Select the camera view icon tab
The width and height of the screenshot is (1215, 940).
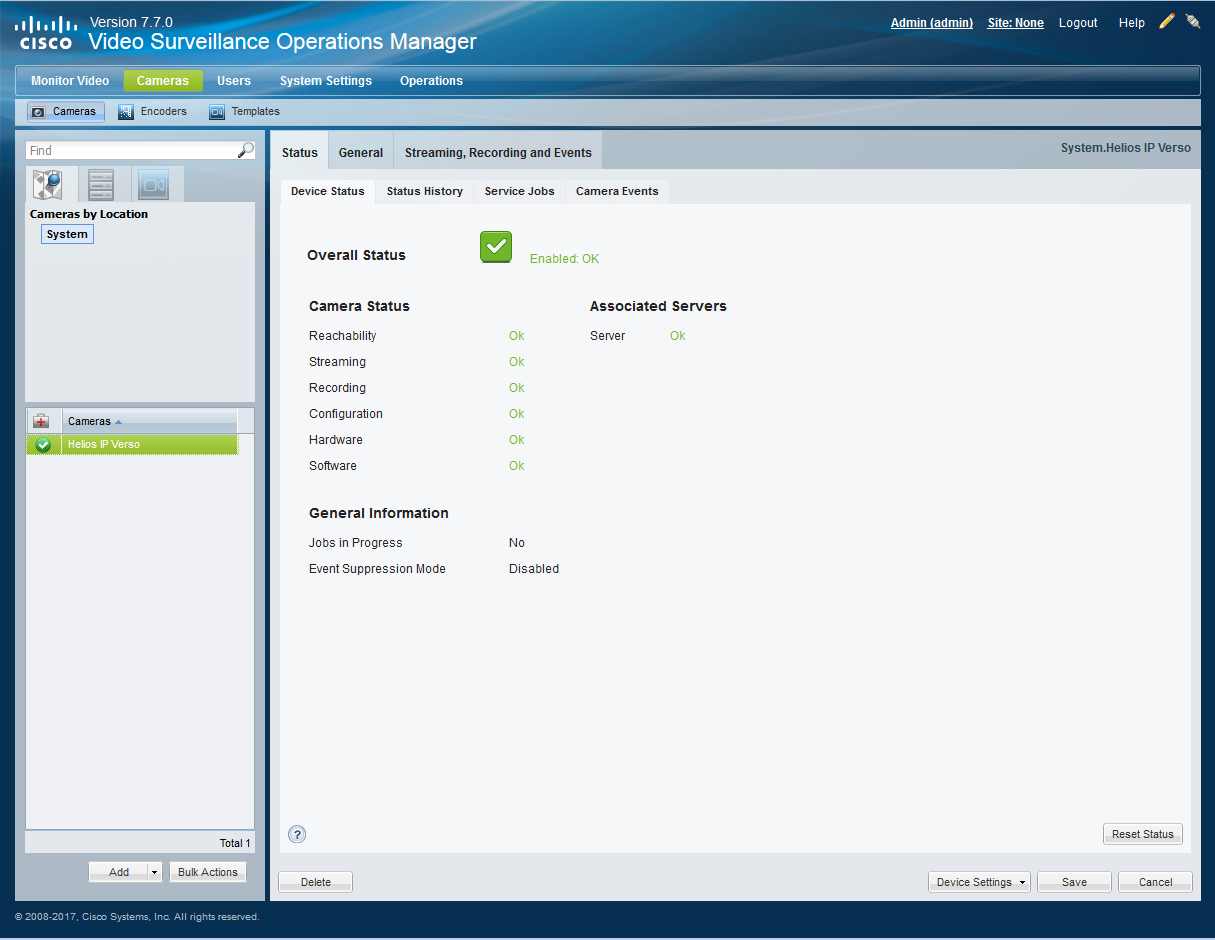pos(153,184)
